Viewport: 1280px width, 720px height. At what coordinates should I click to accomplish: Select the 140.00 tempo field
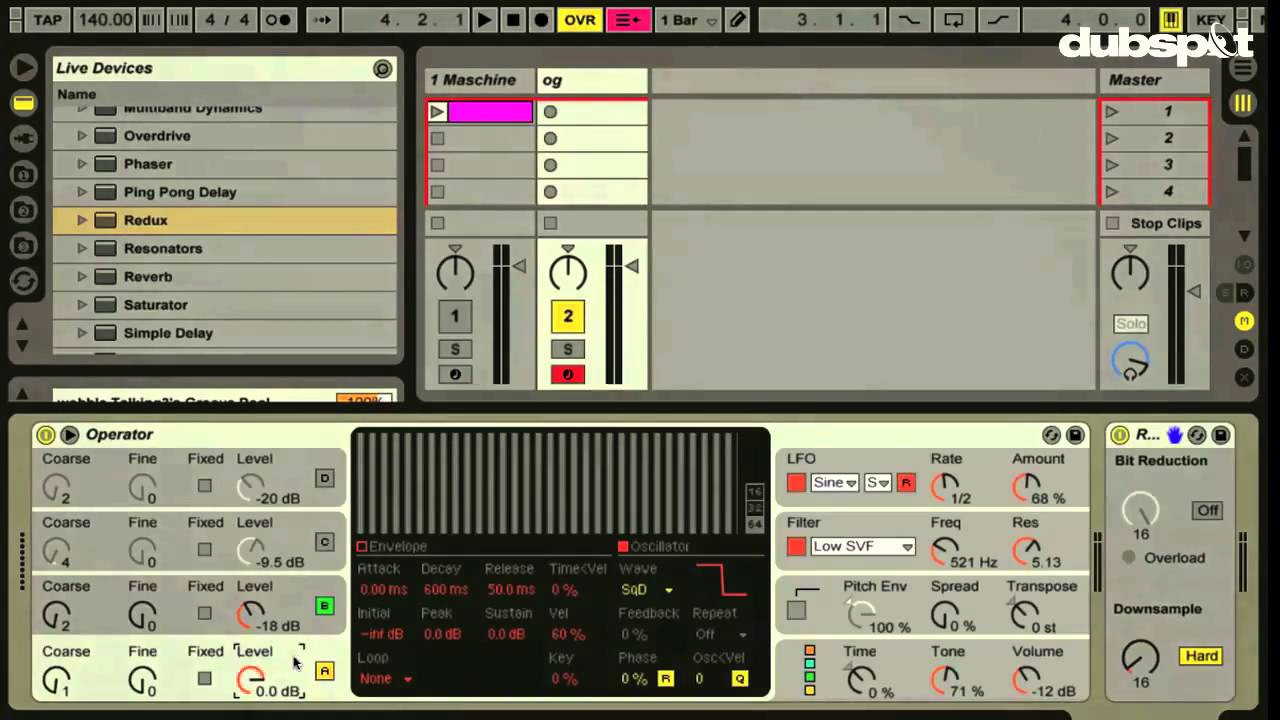(104, 19)
